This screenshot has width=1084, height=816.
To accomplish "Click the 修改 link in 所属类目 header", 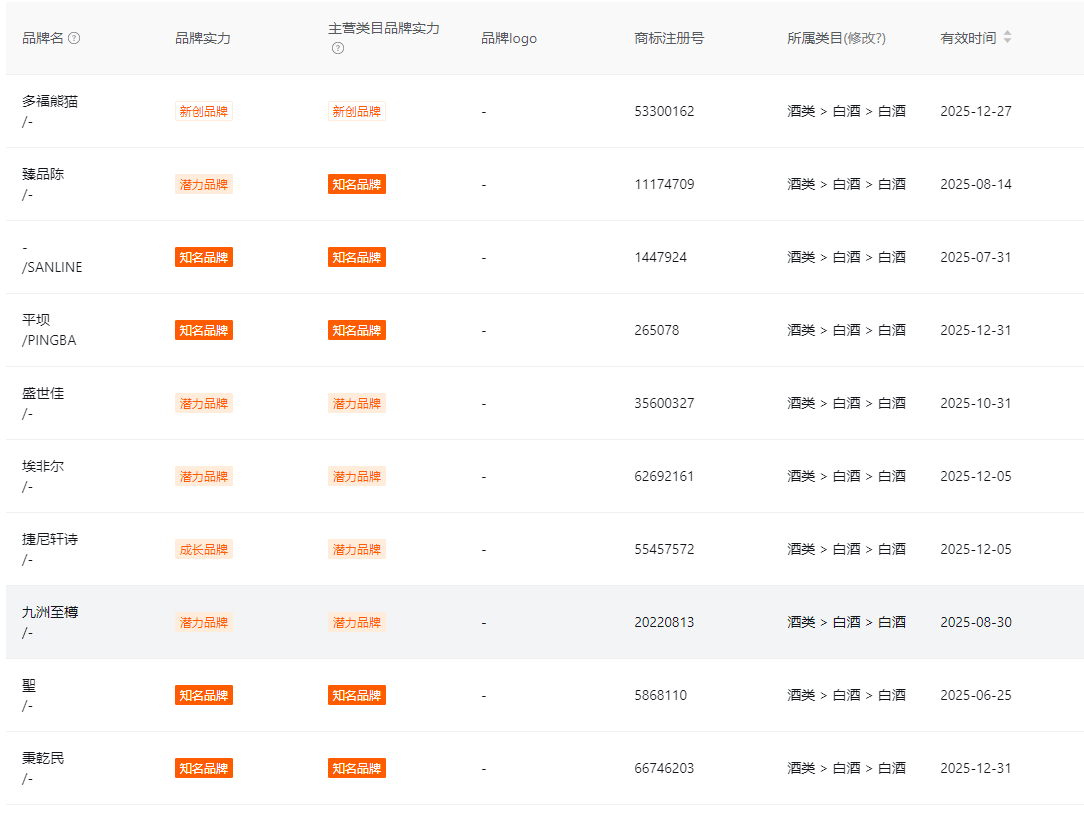I will coord(864,38).
